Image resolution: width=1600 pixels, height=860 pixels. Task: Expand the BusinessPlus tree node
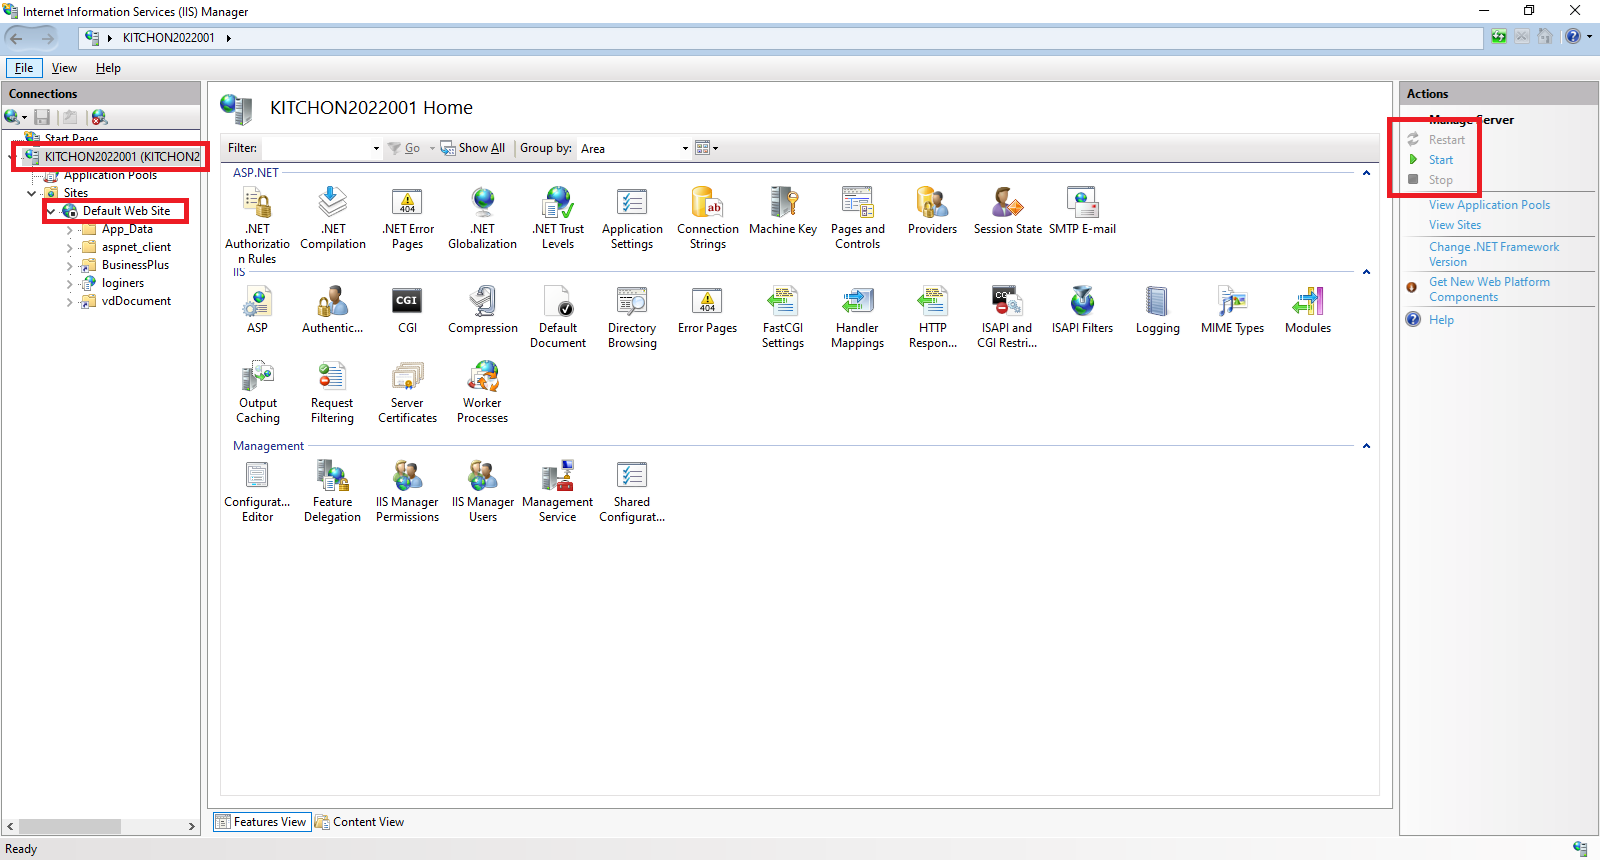69,266
